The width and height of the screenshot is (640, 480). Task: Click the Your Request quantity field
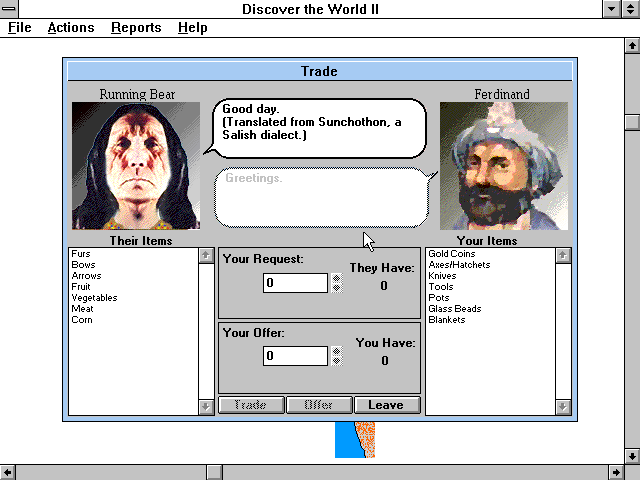coord(296,283)
